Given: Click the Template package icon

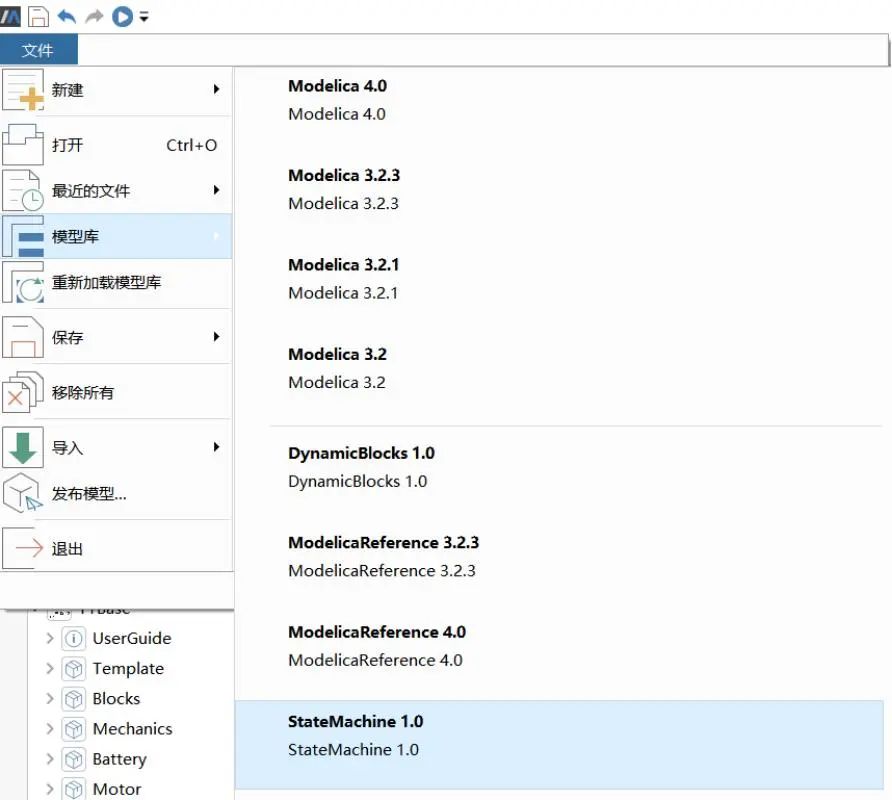Looking at the screenshot, I should click(73, 669).
